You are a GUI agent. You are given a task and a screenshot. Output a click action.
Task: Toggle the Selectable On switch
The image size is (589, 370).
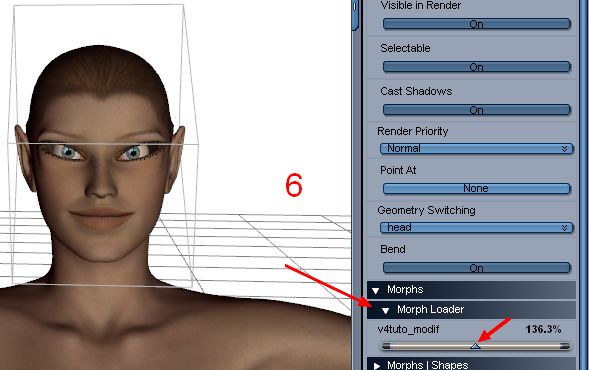pos(477,67)
